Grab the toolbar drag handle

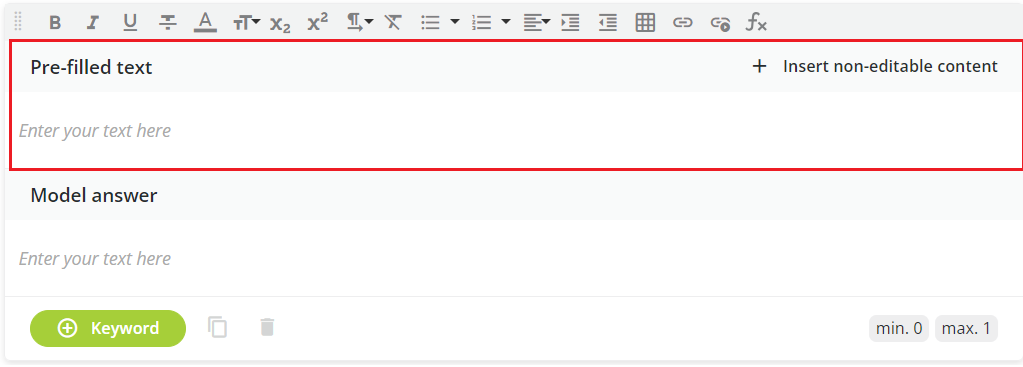coord(18,21)
